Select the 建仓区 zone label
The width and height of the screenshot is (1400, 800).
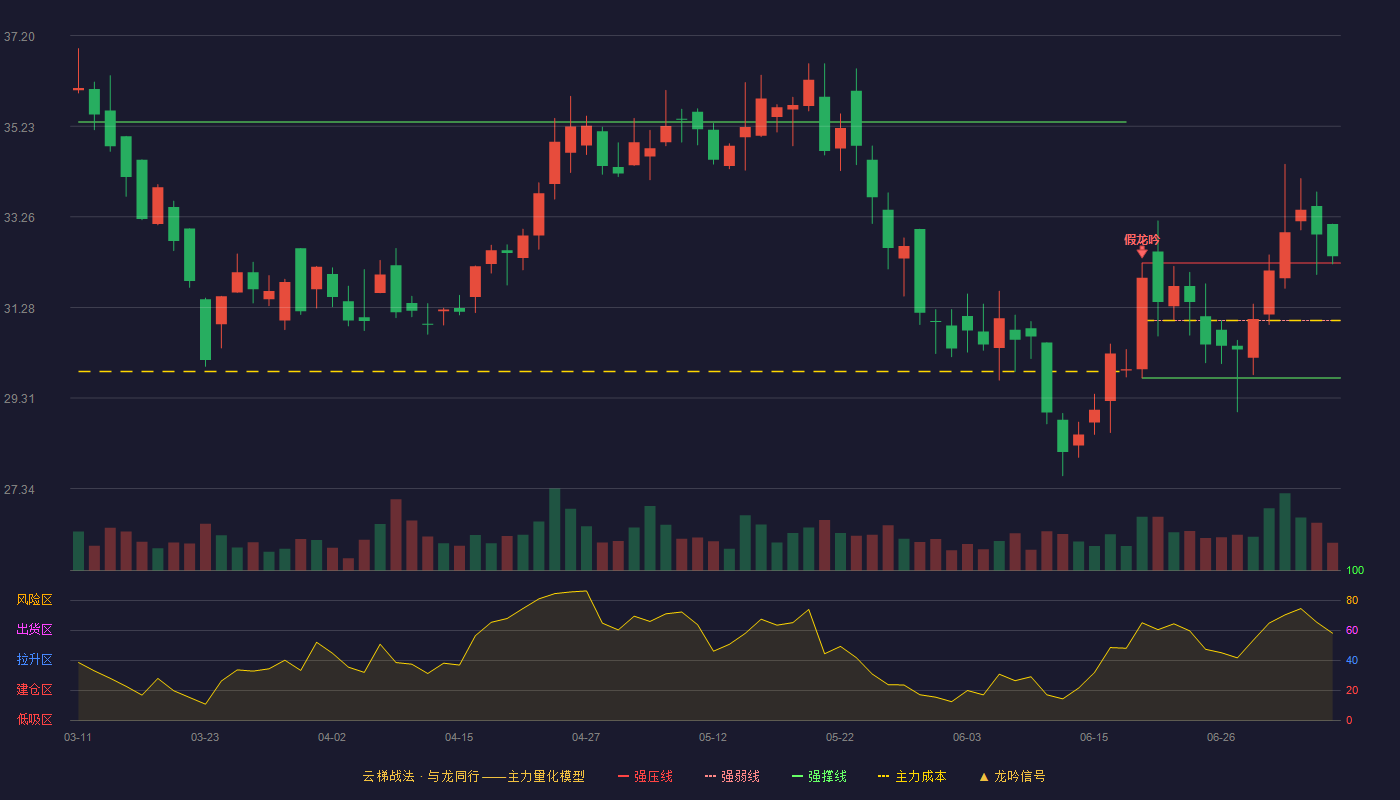[x=34, y=690]
